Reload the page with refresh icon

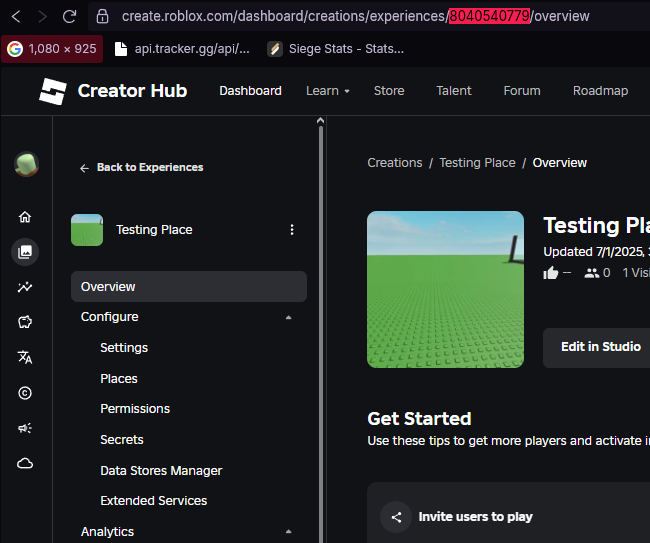tap(69, 17)
